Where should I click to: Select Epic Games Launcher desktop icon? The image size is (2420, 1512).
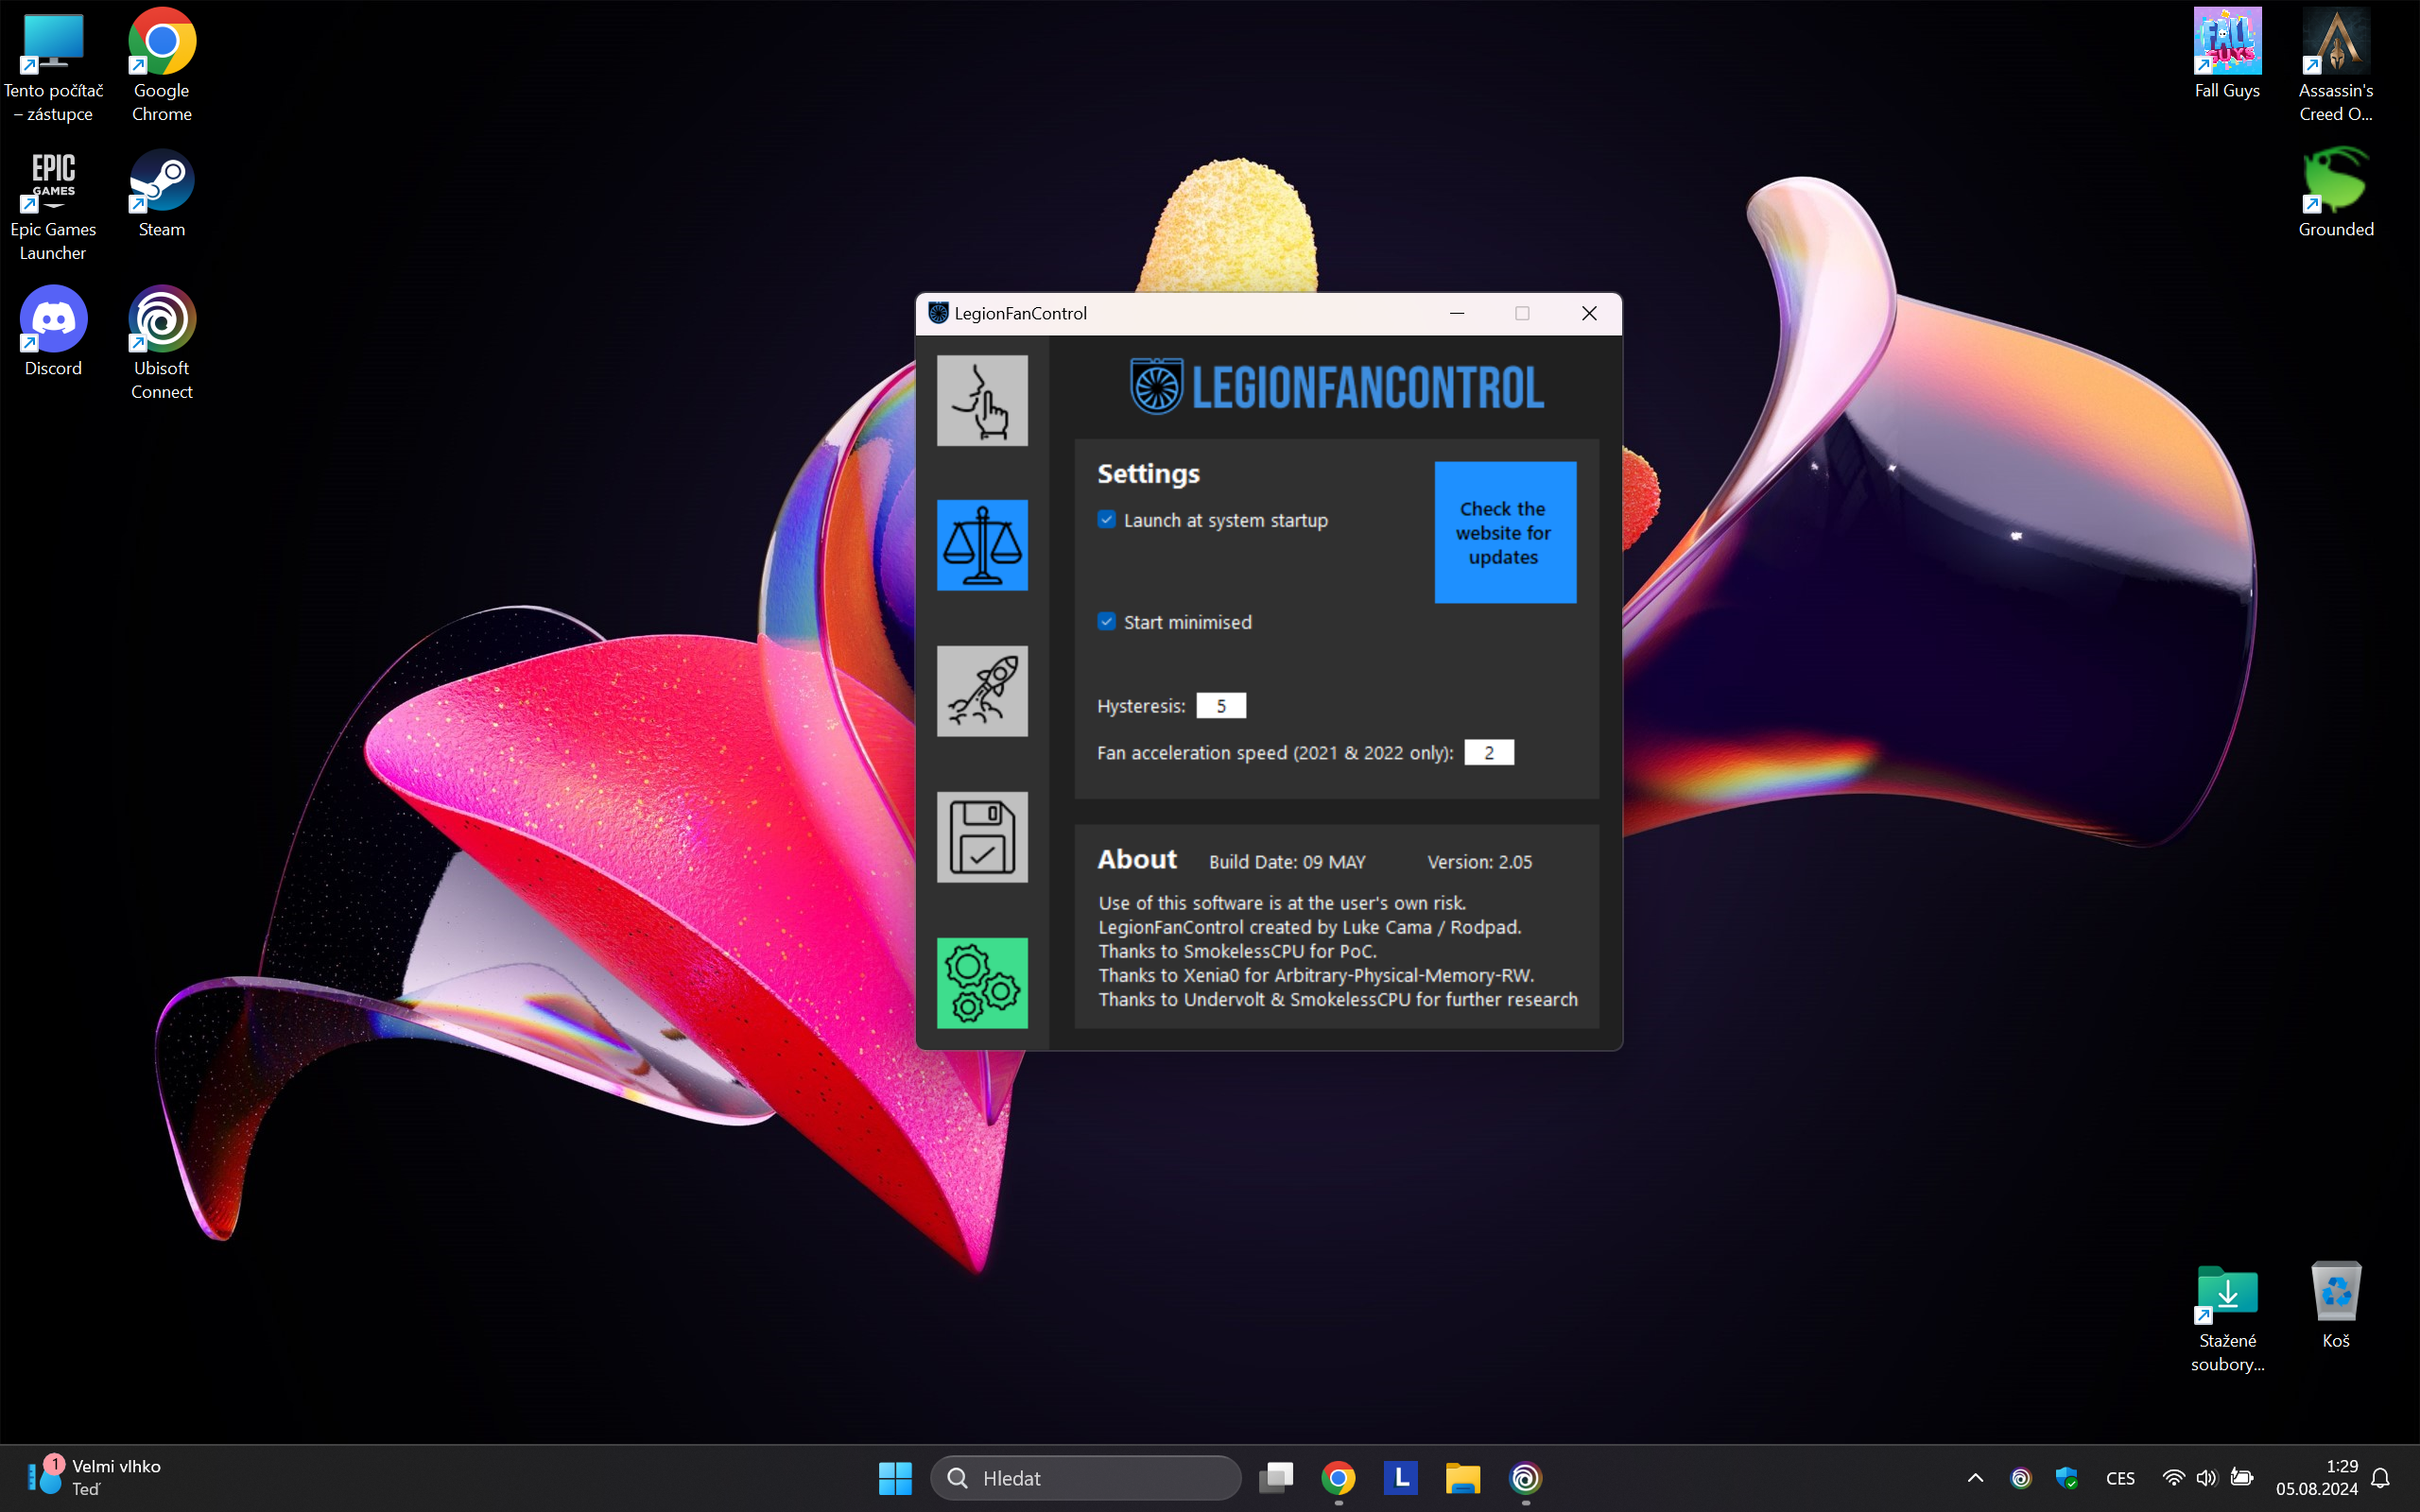[53, 206]
